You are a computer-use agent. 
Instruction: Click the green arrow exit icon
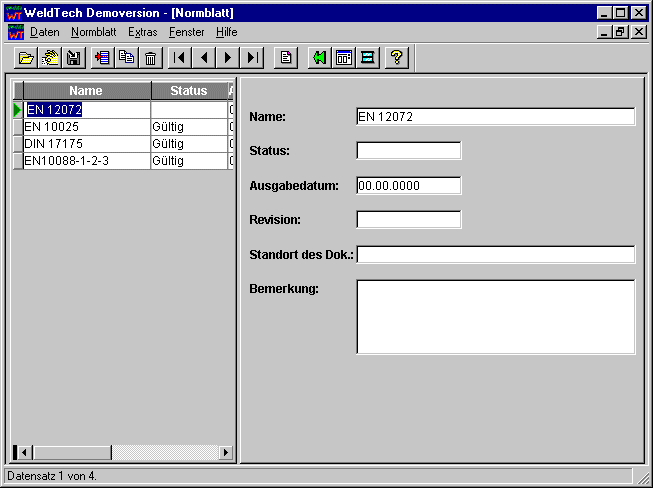(319, 58)
